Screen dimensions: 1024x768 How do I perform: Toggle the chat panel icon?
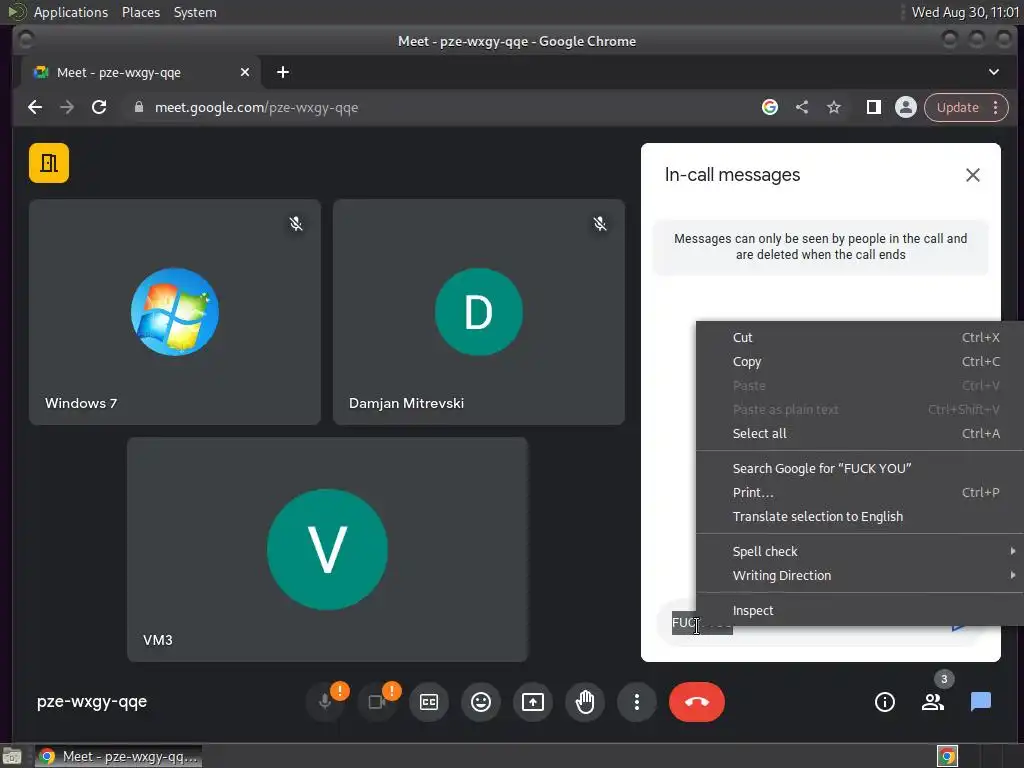click(981, 702)
